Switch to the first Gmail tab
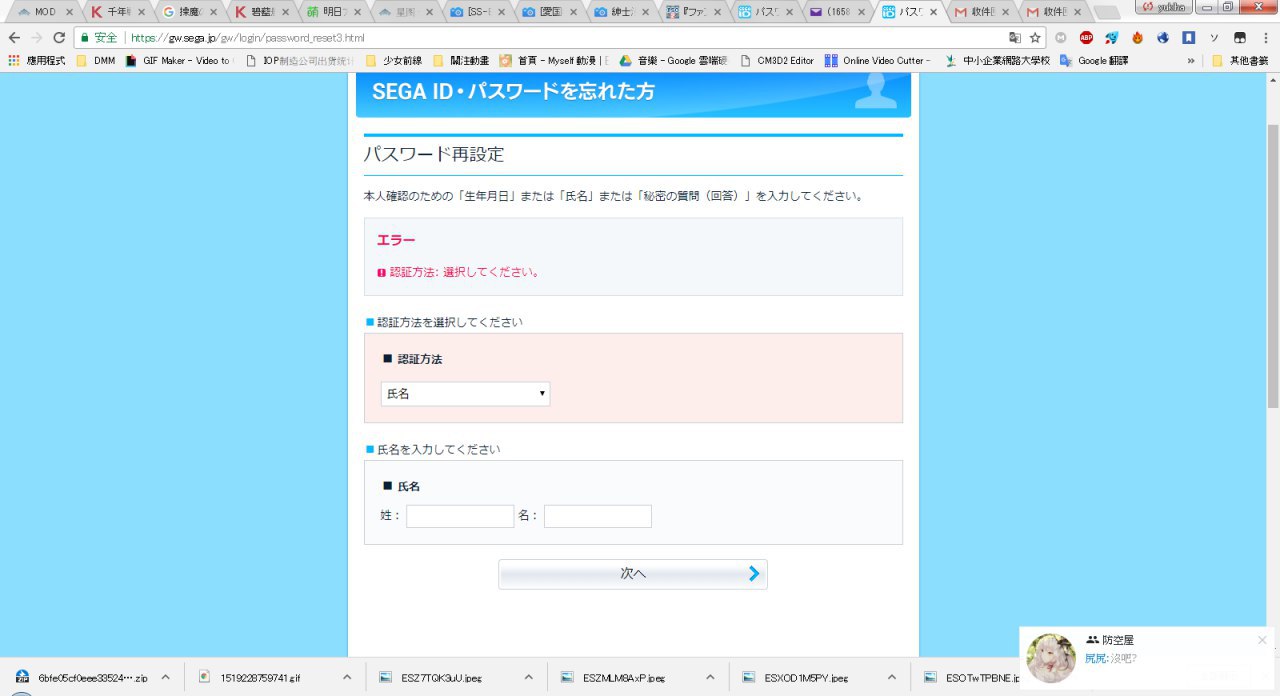The width and height of the screenshot is (1280, 696). coord(979,12)
